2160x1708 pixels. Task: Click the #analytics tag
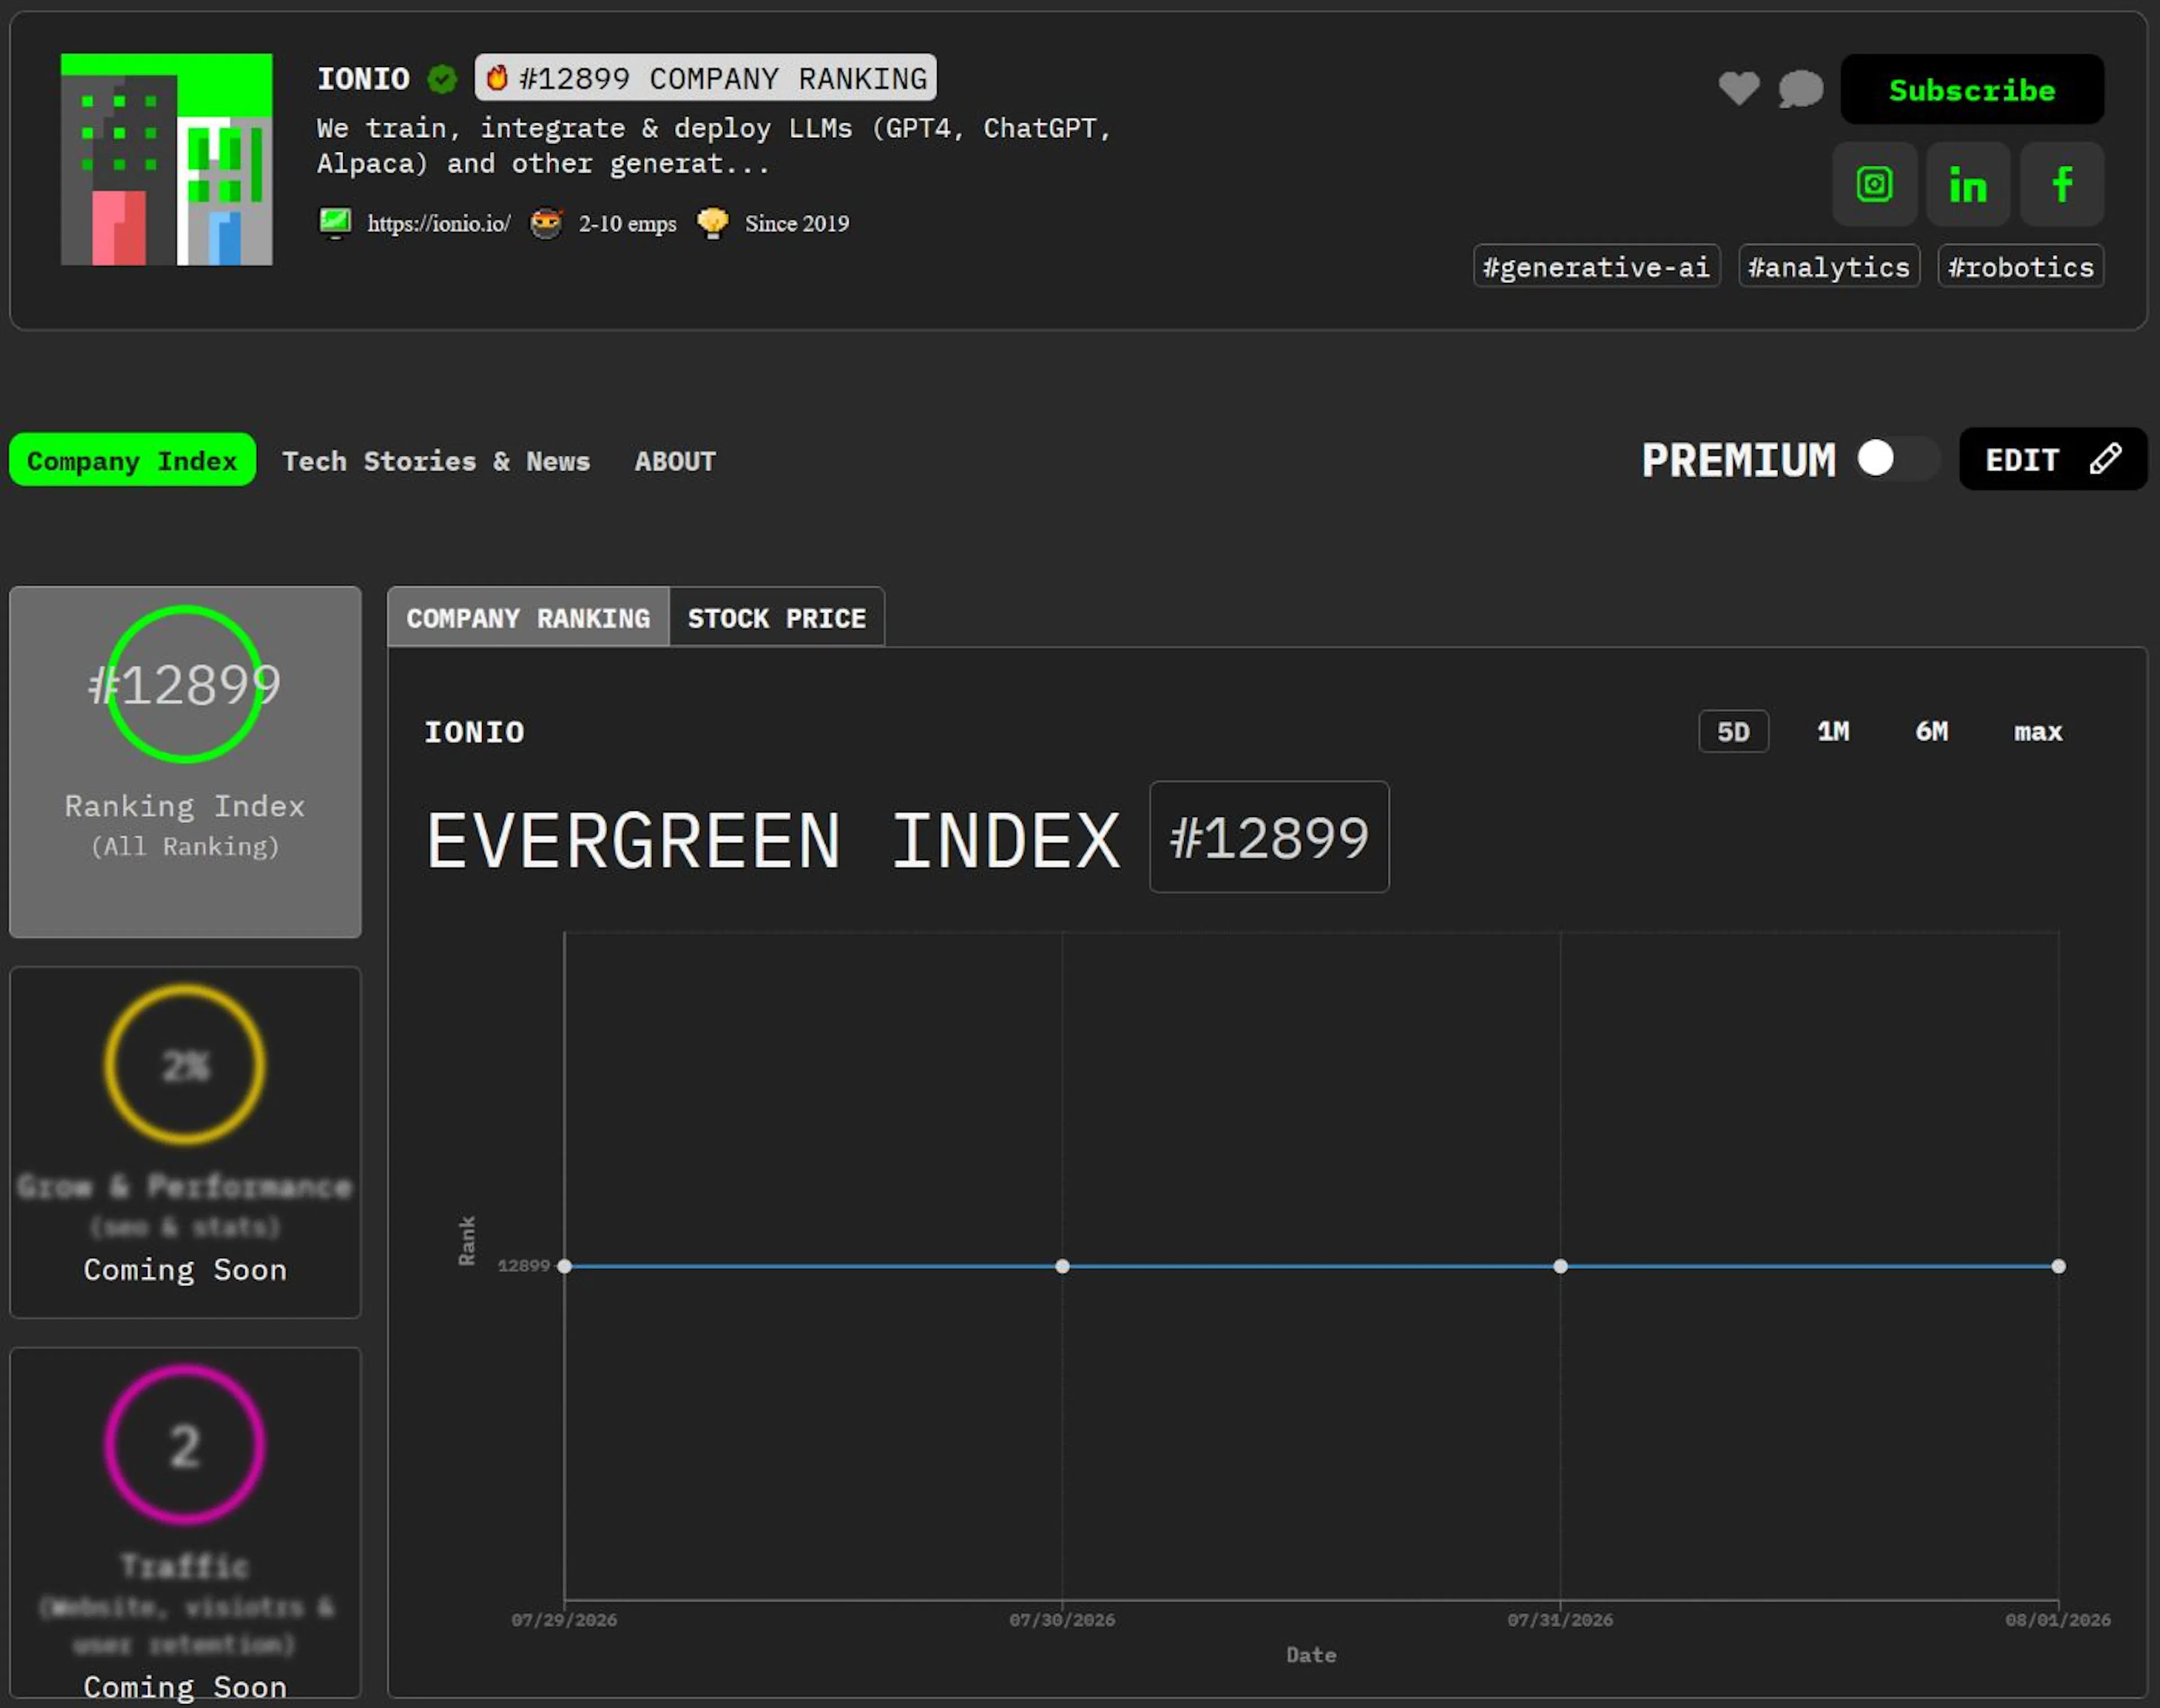1829,267
